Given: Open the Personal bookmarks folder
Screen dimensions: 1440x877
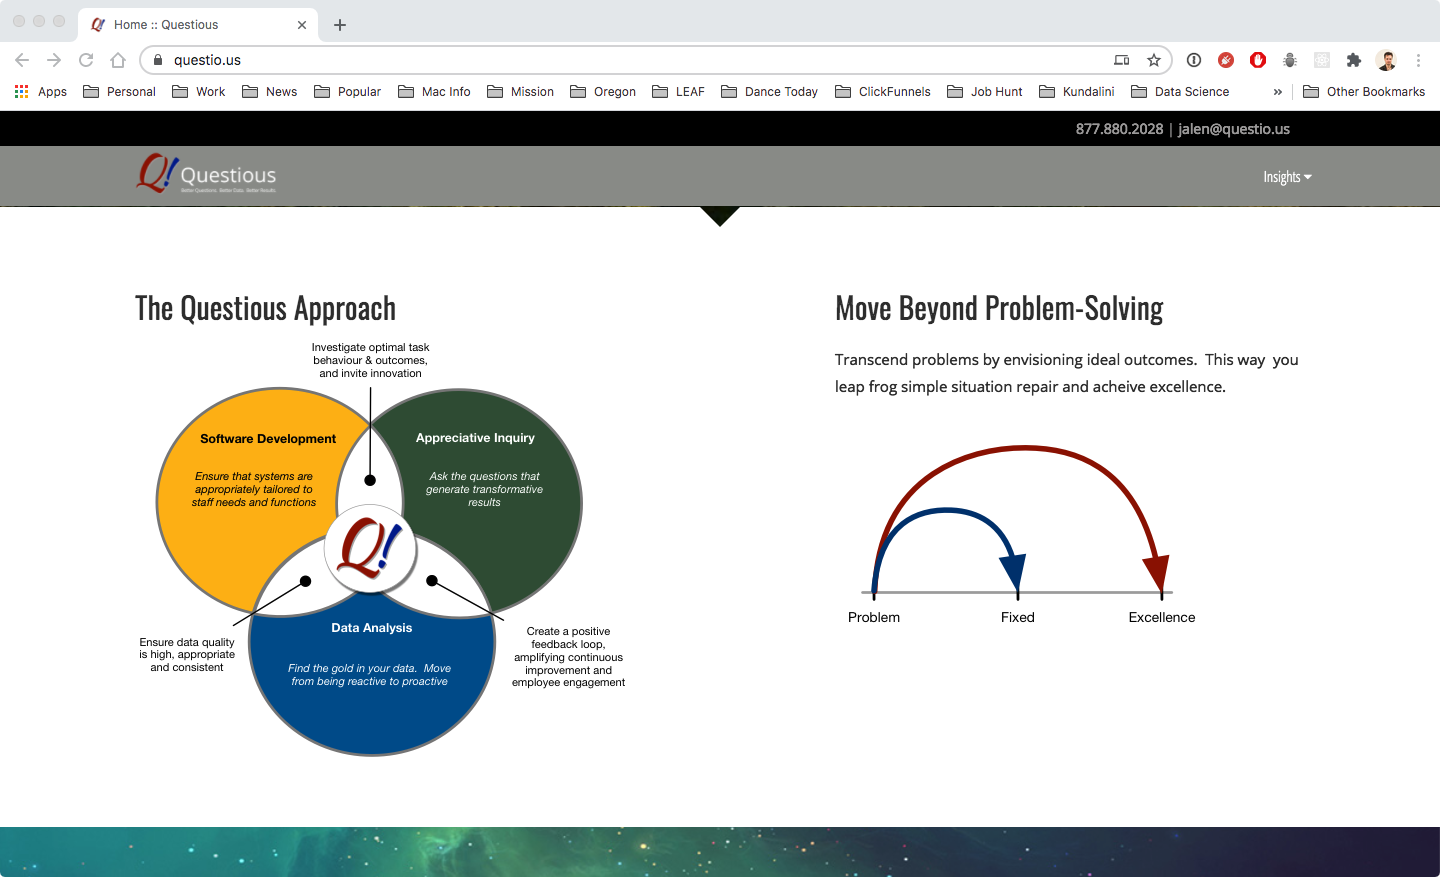Looking at the screenshot, I should (119, 91).
